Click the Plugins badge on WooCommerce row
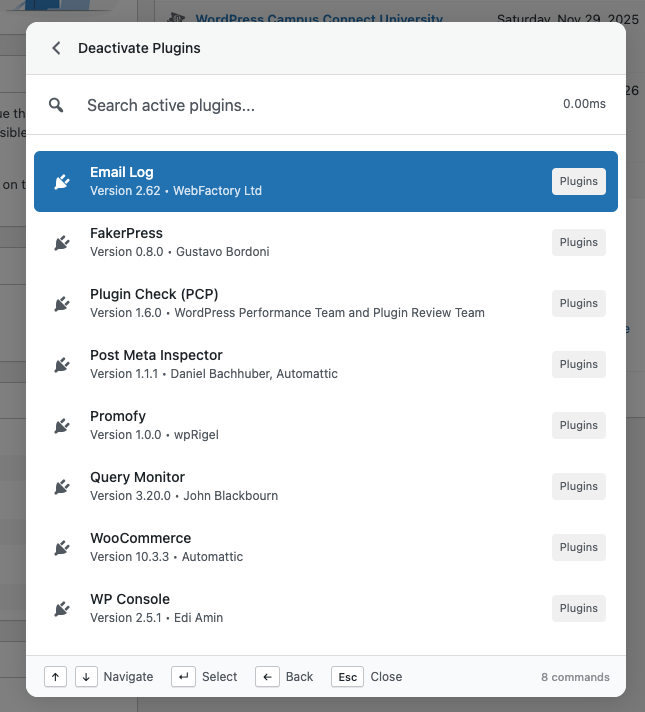Image resolution: width=645 pixels, height=712 pixels. 578,547
